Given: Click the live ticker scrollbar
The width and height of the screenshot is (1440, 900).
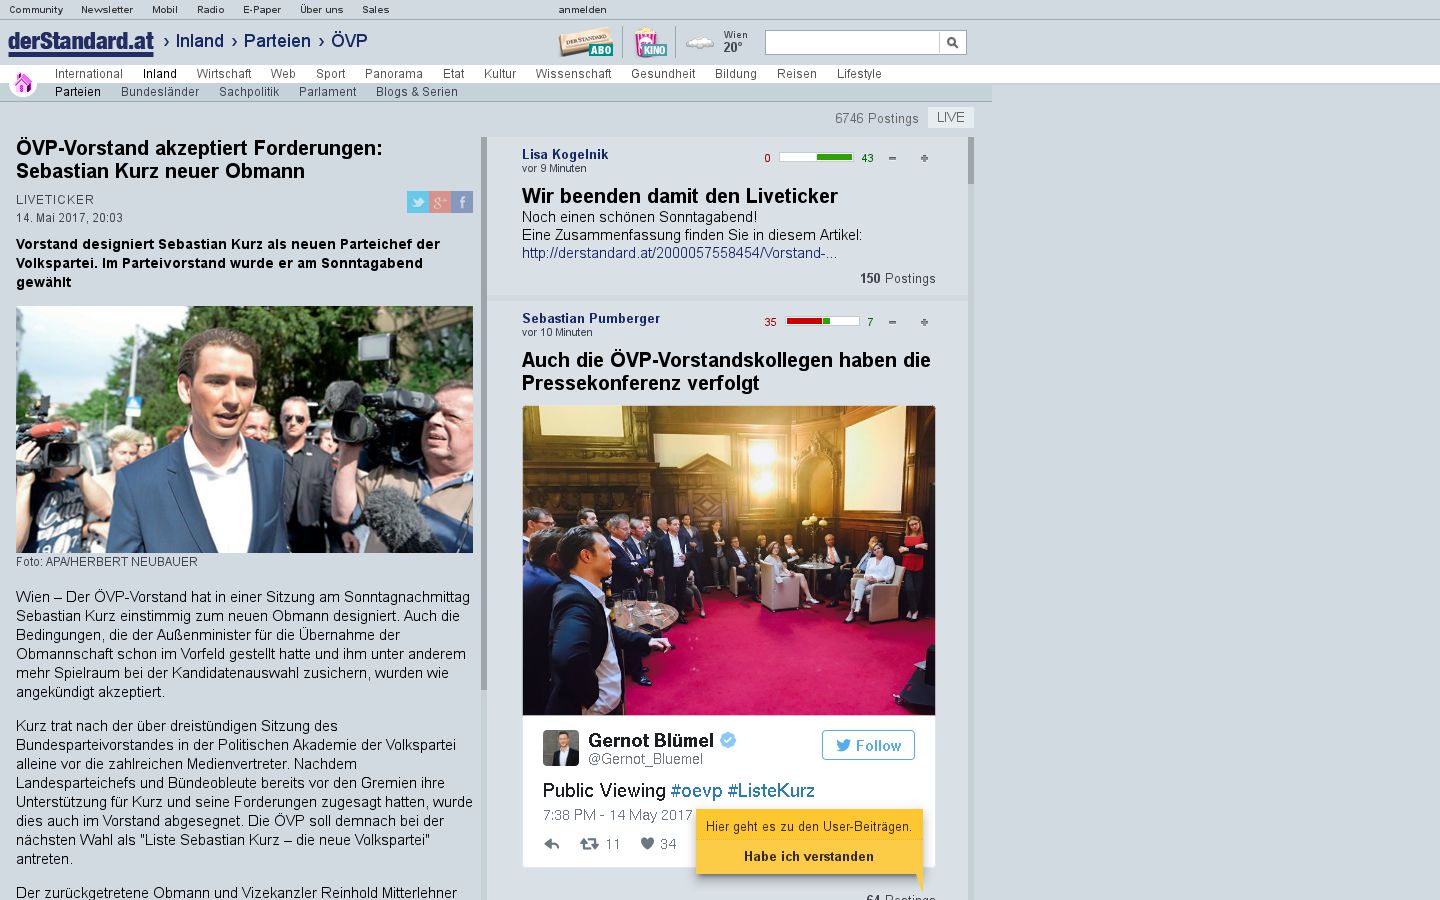Looking at the screenshot, I should pos(971,160).
